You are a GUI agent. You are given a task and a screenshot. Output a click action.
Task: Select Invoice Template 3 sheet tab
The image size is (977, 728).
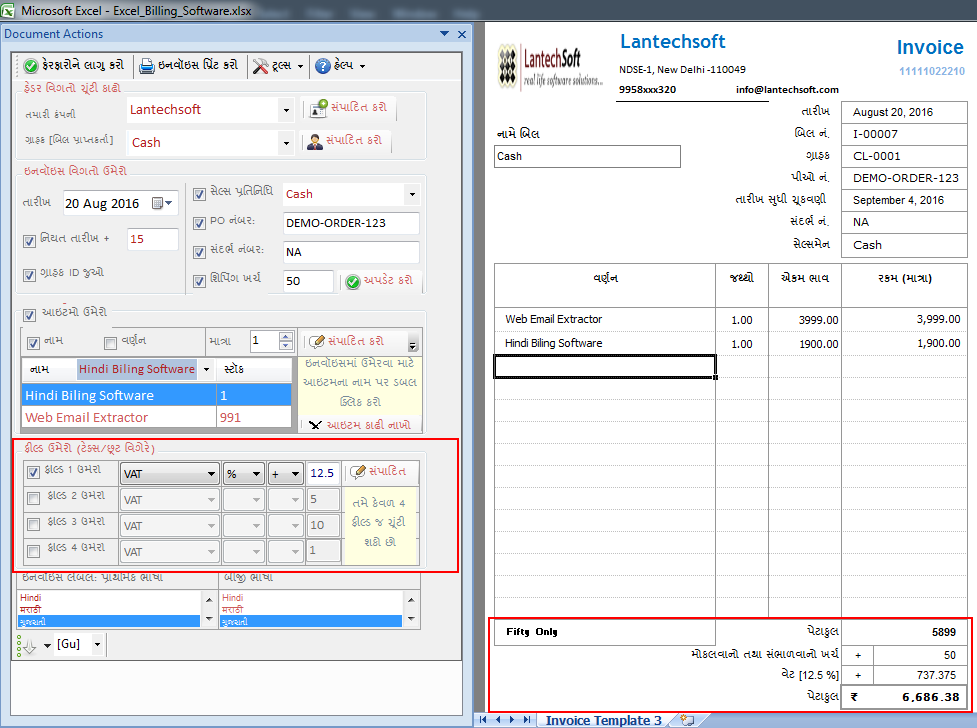pos(603,720)
